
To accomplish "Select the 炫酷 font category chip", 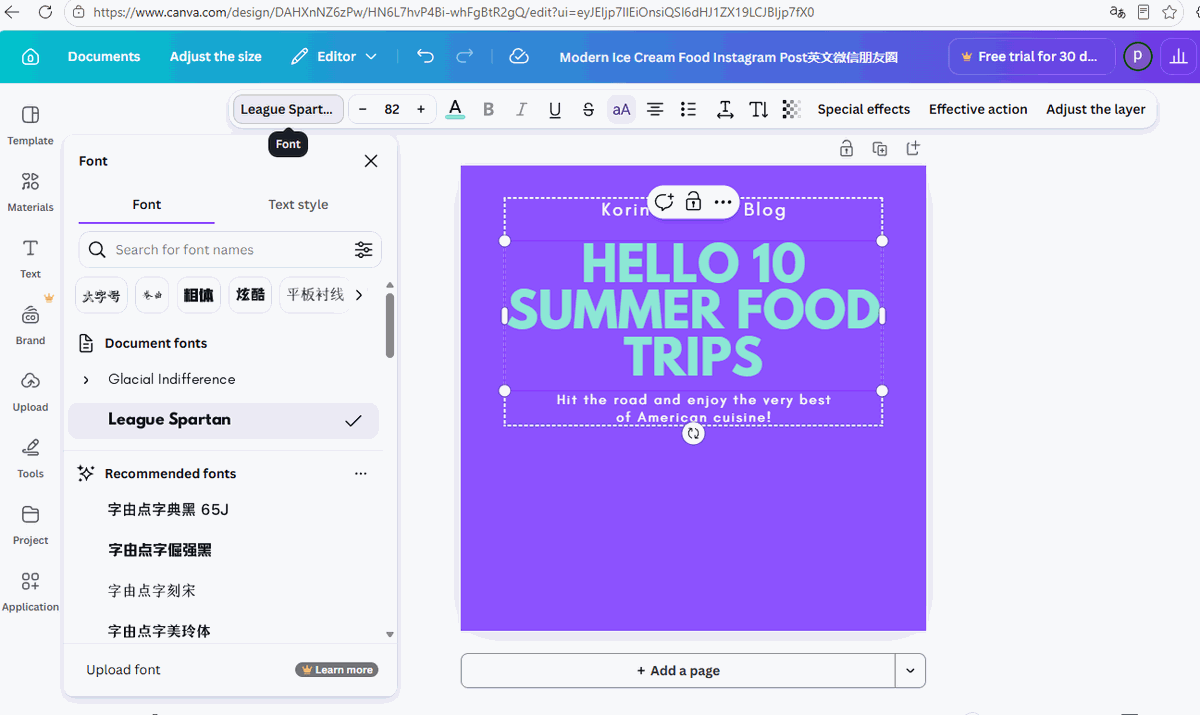I will [251, 295].
